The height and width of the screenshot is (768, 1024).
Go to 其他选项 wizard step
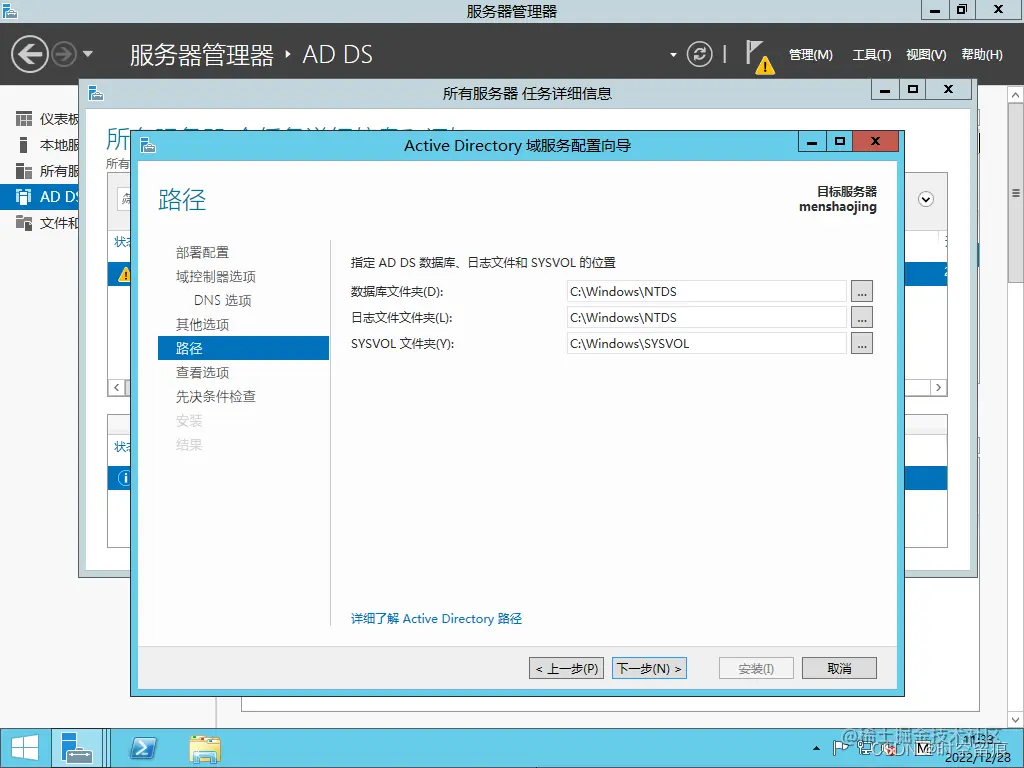(202, 325)
